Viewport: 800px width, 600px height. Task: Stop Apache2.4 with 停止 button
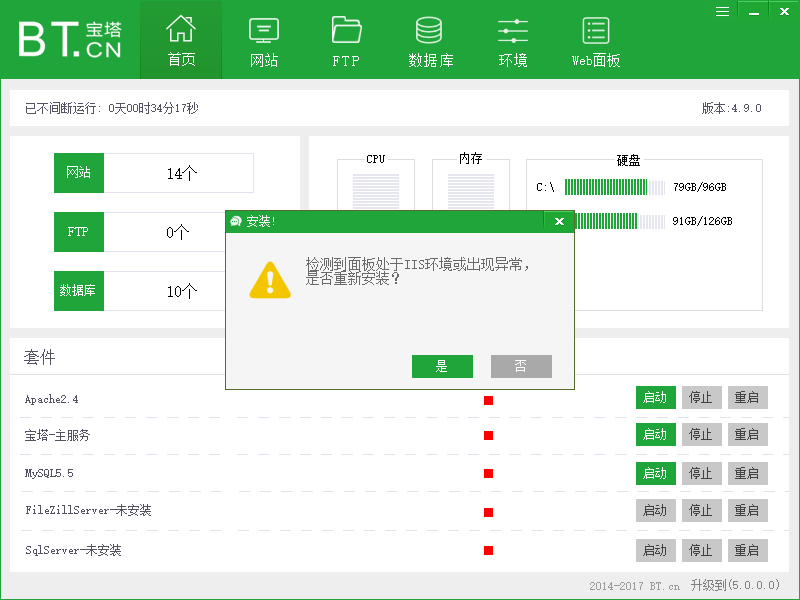click(702, 397)
